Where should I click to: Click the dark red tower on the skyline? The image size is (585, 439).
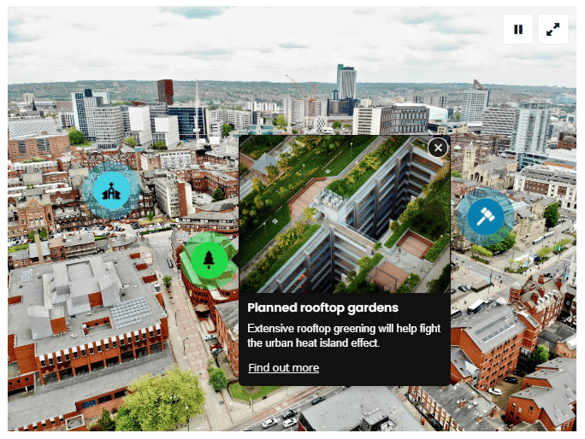(x=165, y=92)
